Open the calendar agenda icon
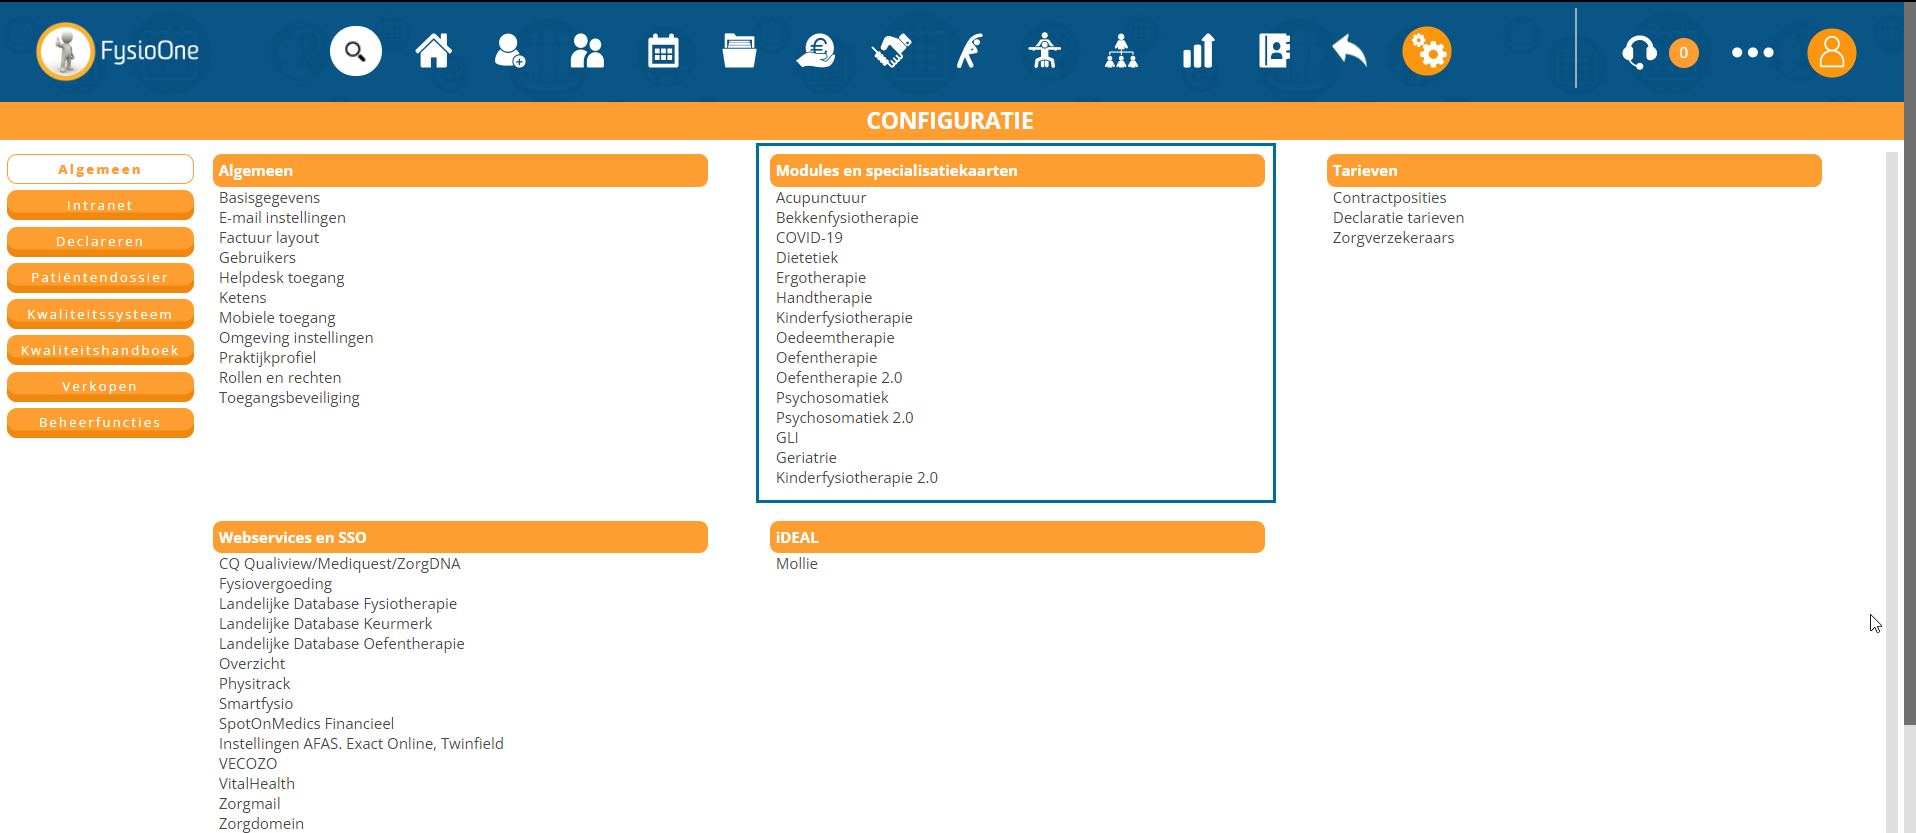The height and width of the screenshot is (833, 1916). pyautogui.click(x=663, y=51)
